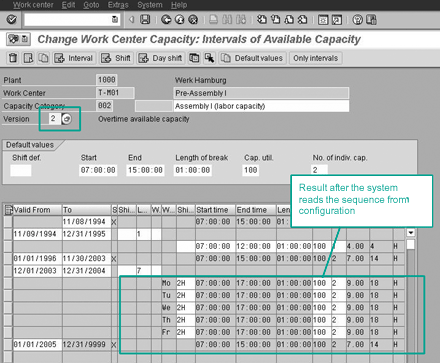Click the 2H shift cell in Fr row
This screenshot has height=363, width=440.
[x=186, y=332]
